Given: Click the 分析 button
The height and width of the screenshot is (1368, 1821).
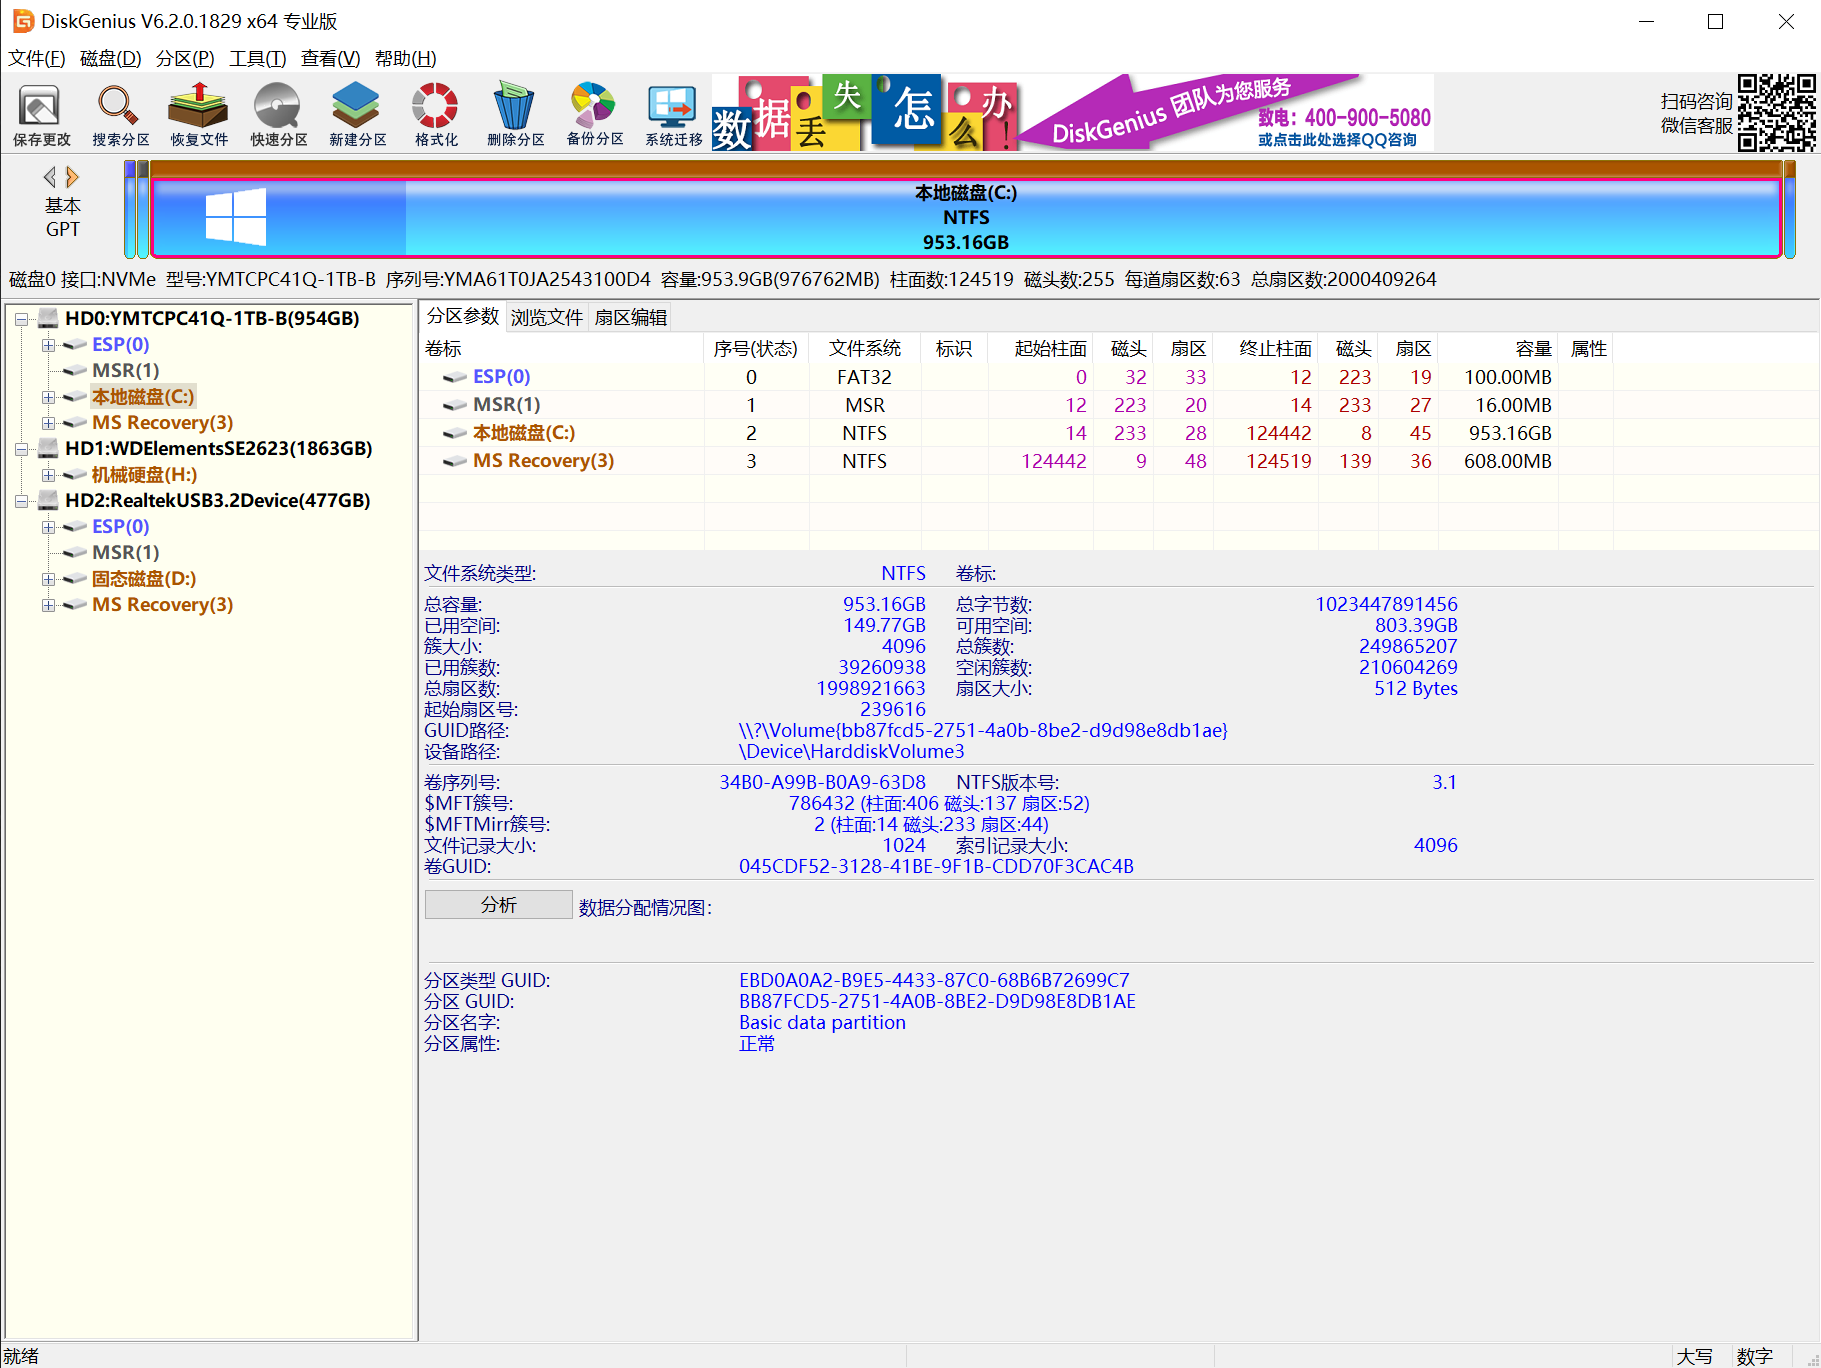Looking at the screenshot, I should click(499, 905).
